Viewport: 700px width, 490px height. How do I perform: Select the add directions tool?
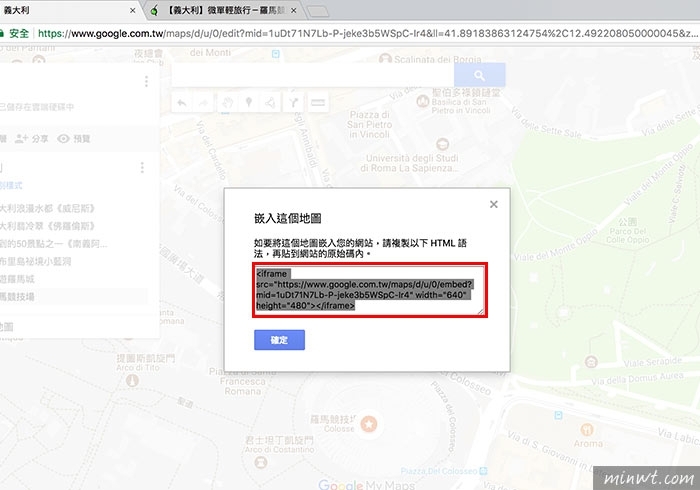coord(293,103)
